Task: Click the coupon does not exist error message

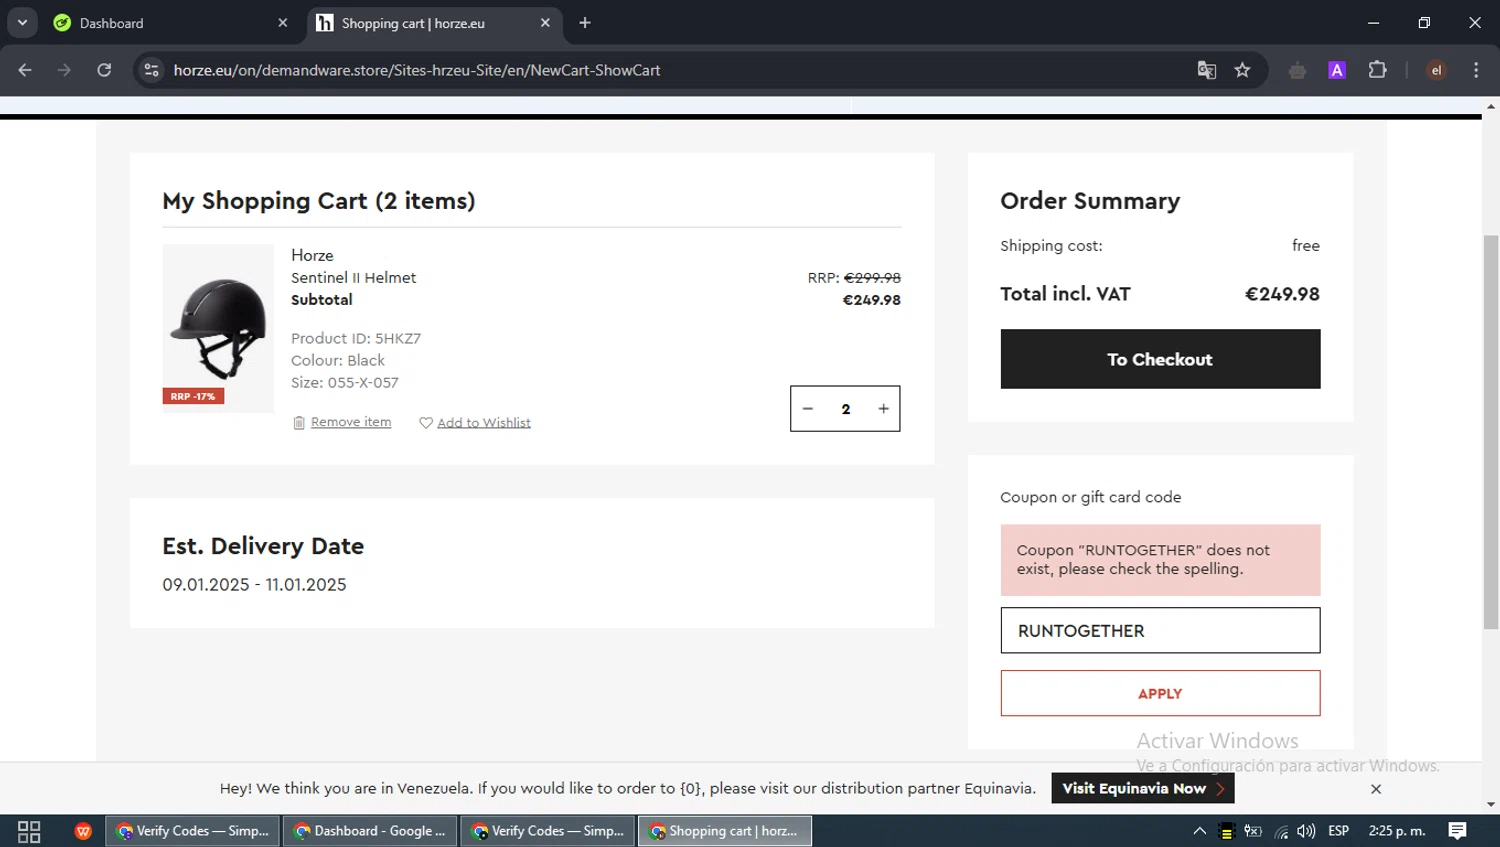Action: click(1160, 560)
